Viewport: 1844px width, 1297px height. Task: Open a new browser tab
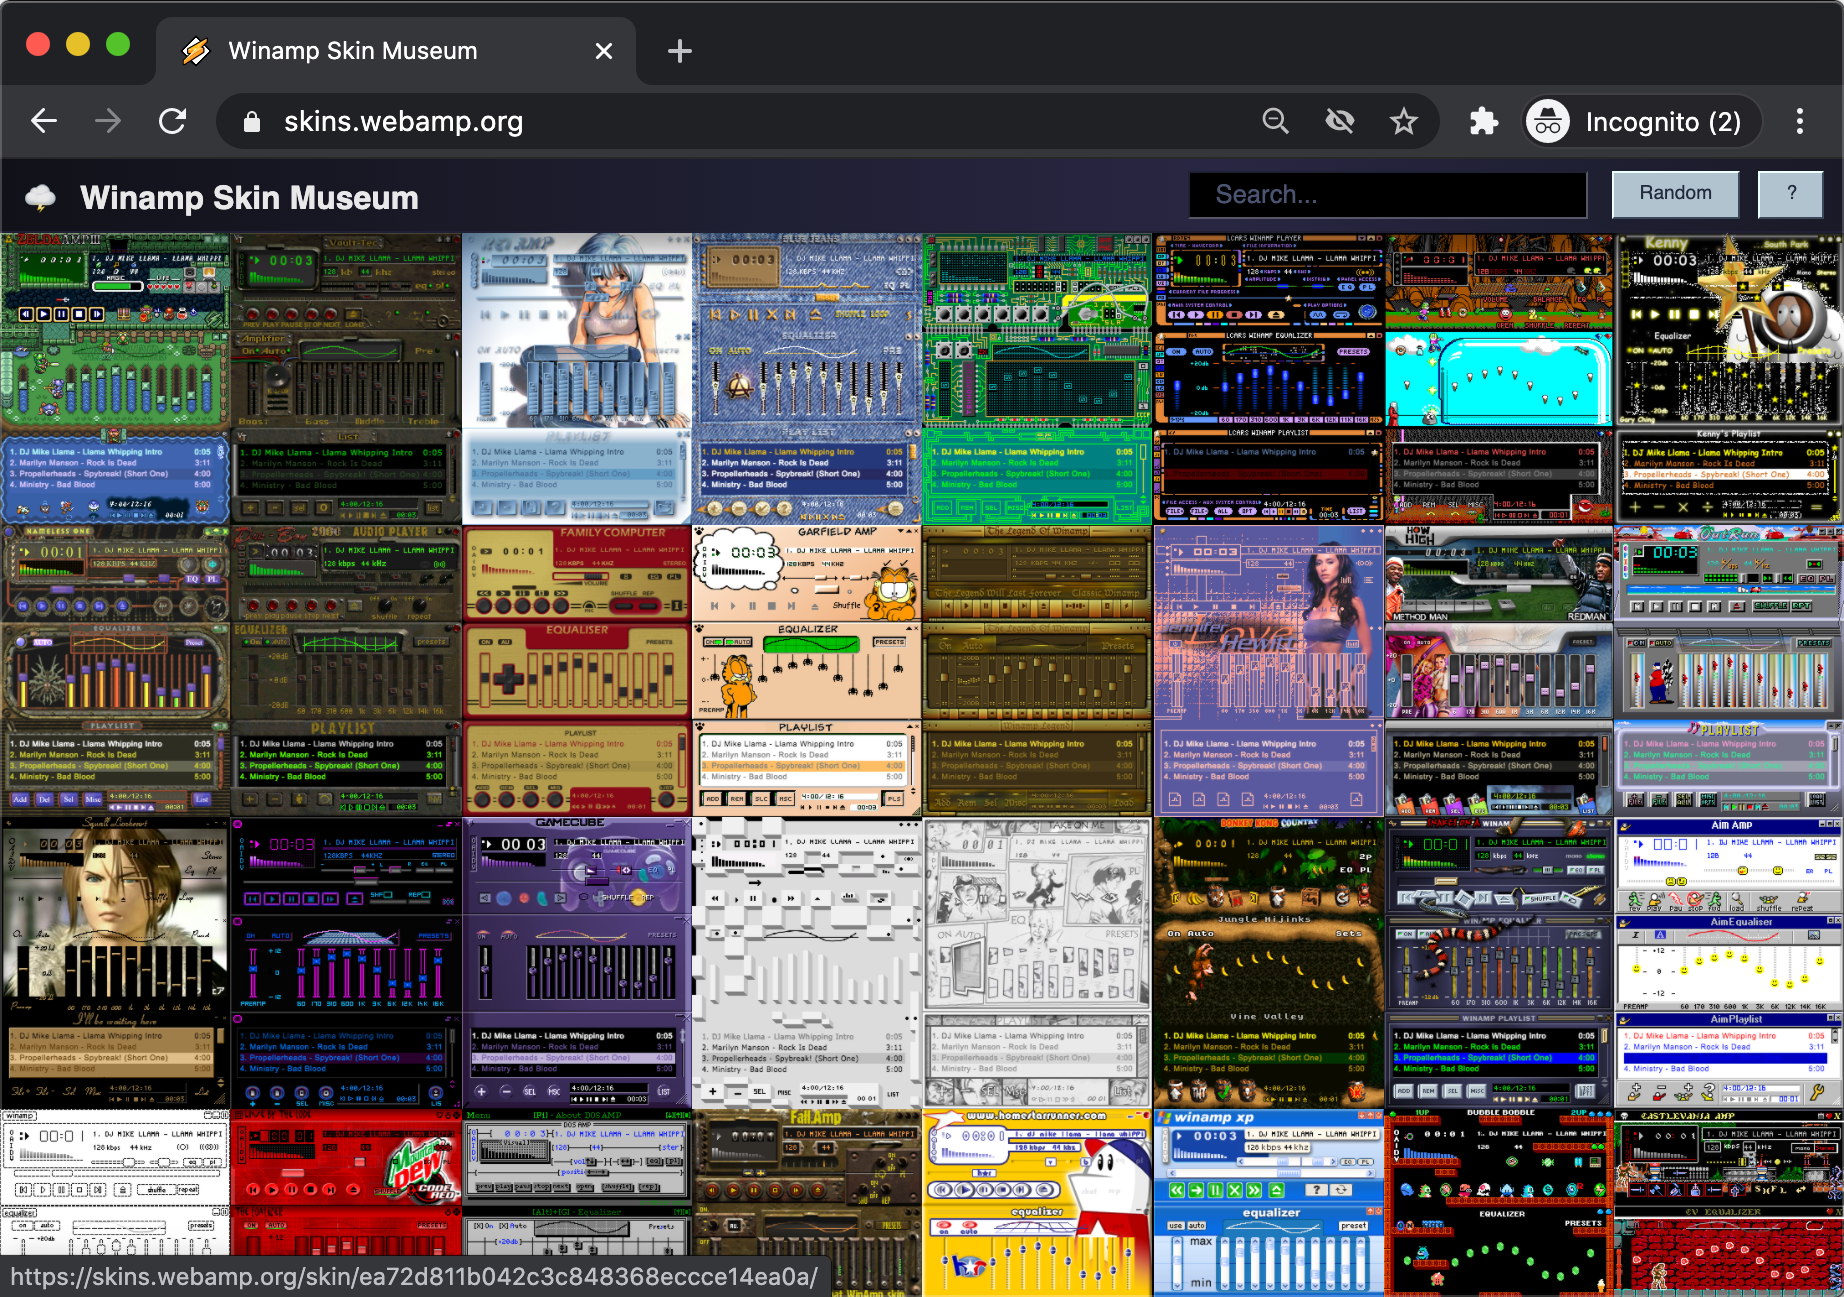(x=680, y=51)
